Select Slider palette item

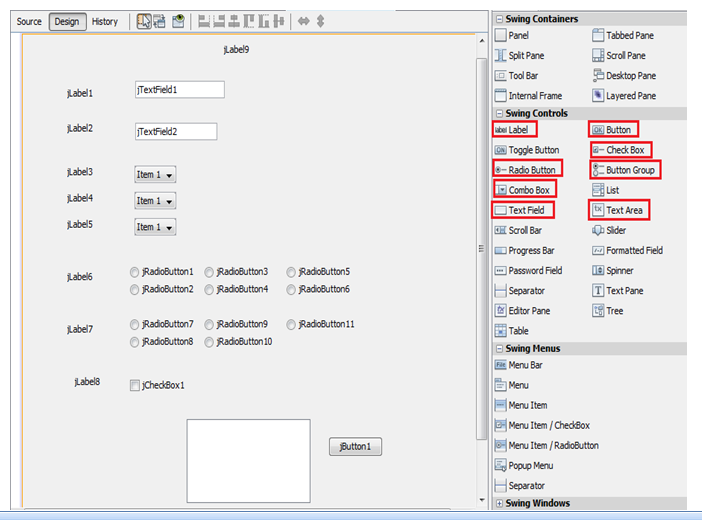coord(609,230)
